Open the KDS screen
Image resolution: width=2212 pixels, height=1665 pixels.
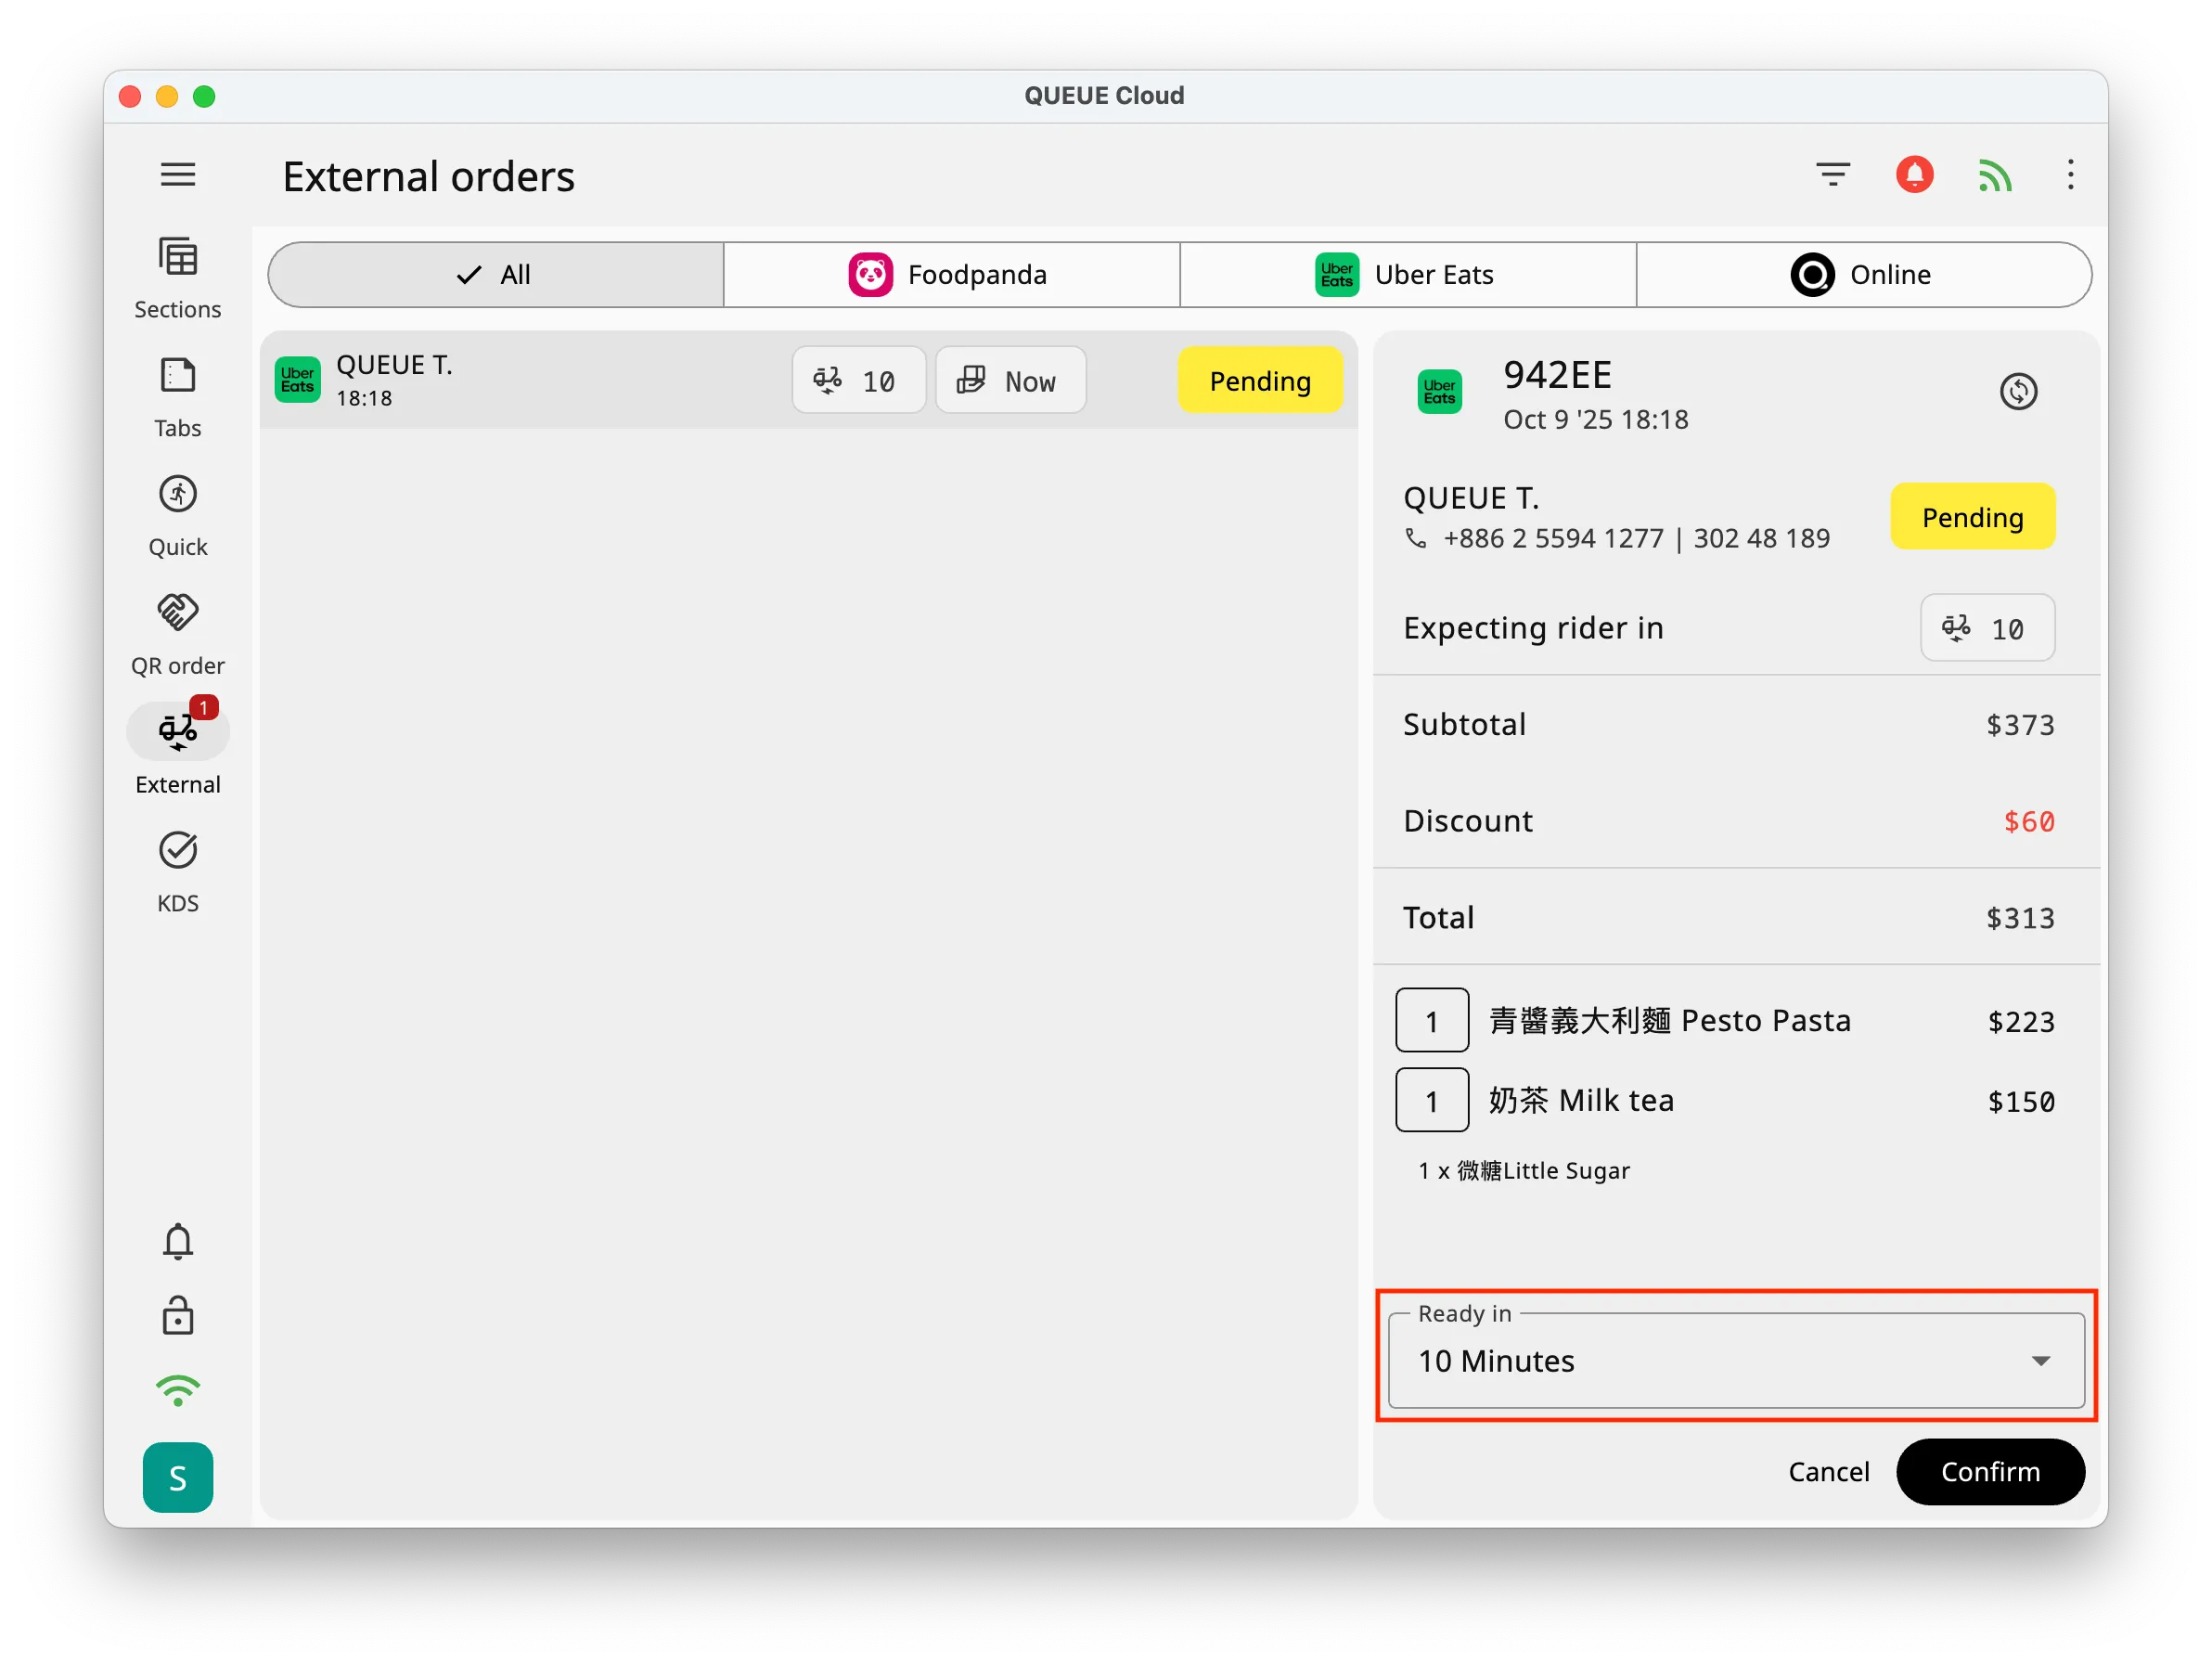(x=178, y=871)
